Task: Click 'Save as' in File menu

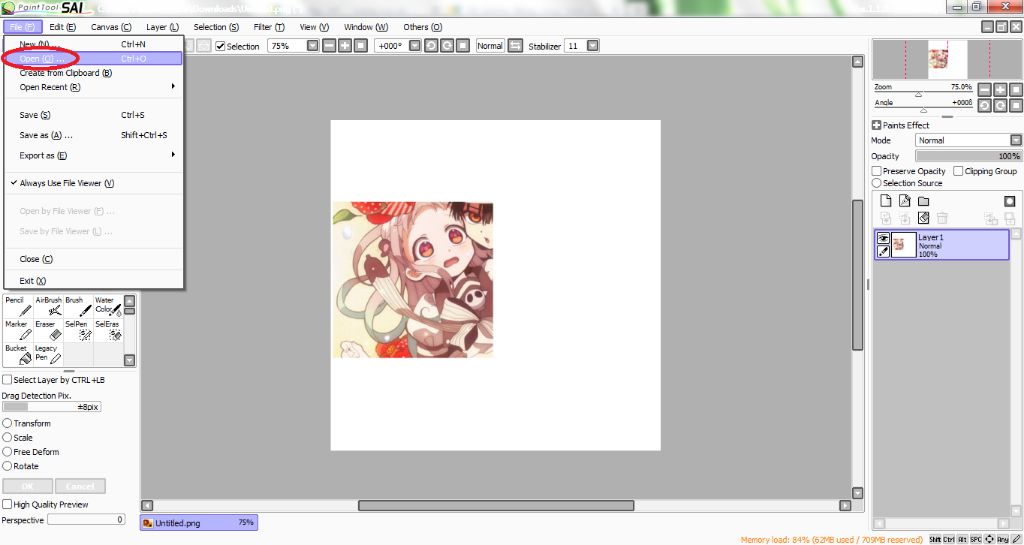Action: click(46, 135)
